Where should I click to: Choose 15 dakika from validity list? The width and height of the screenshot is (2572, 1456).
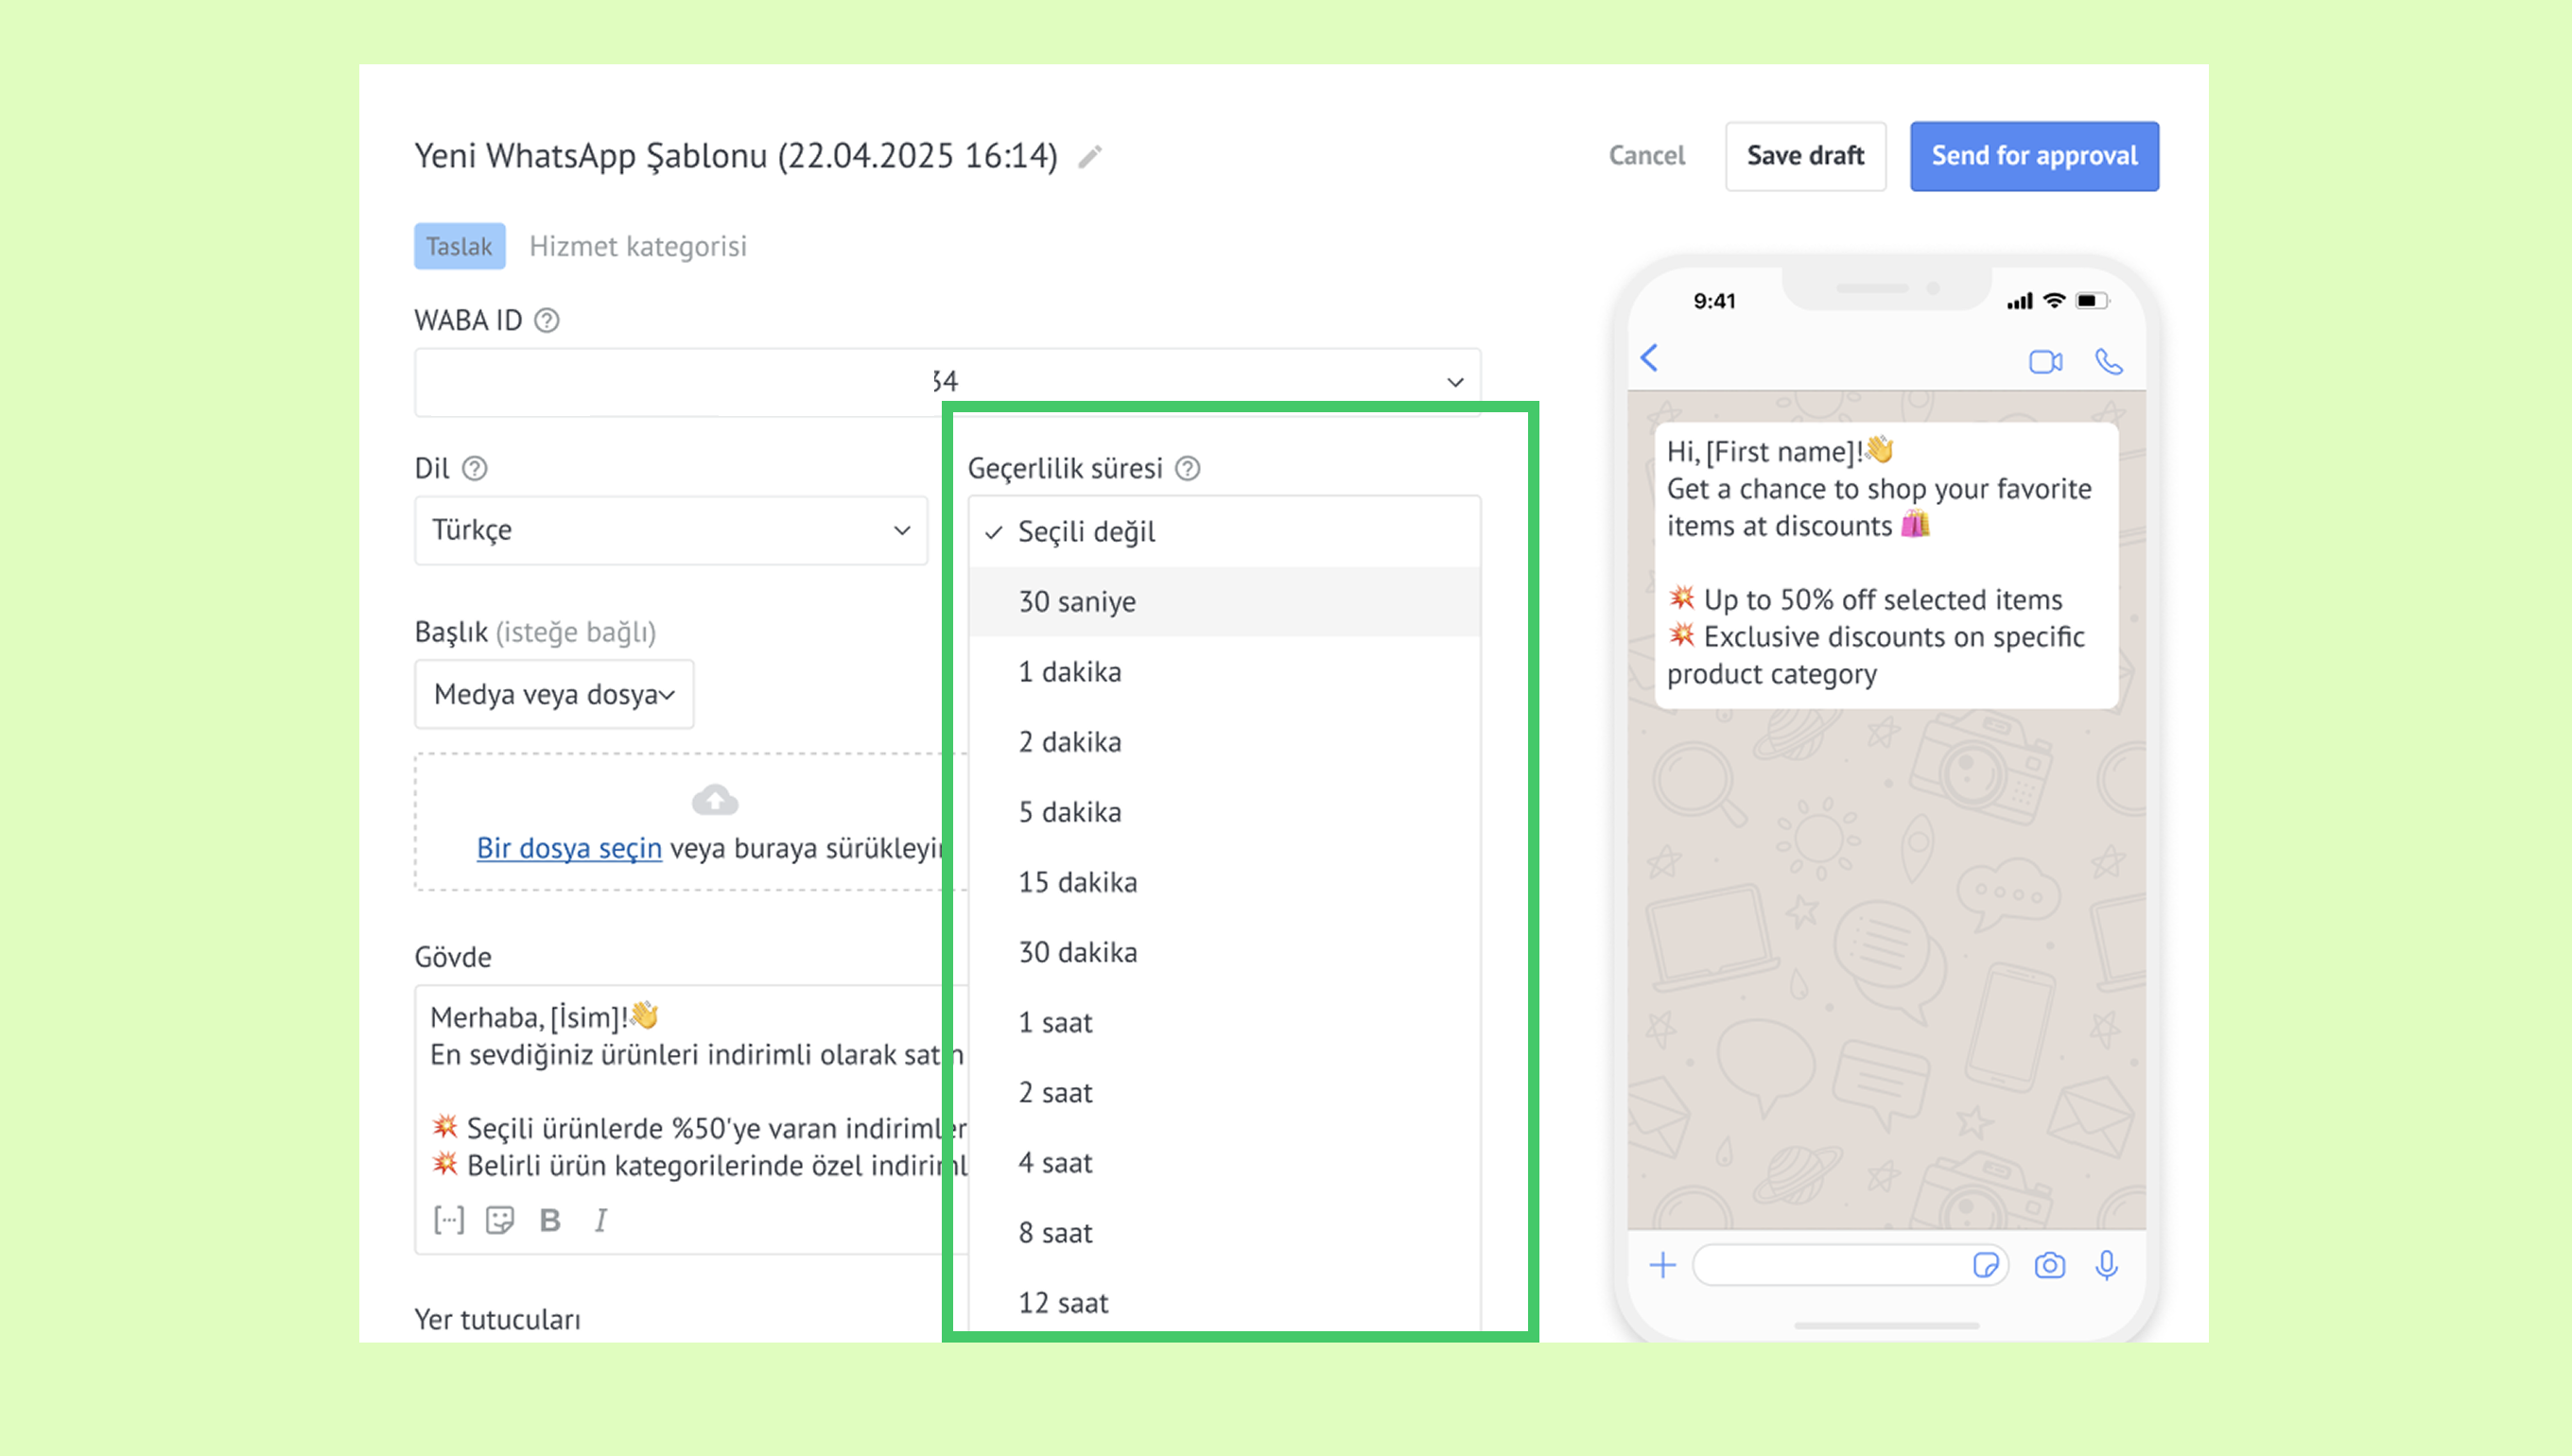(1078, 882)
